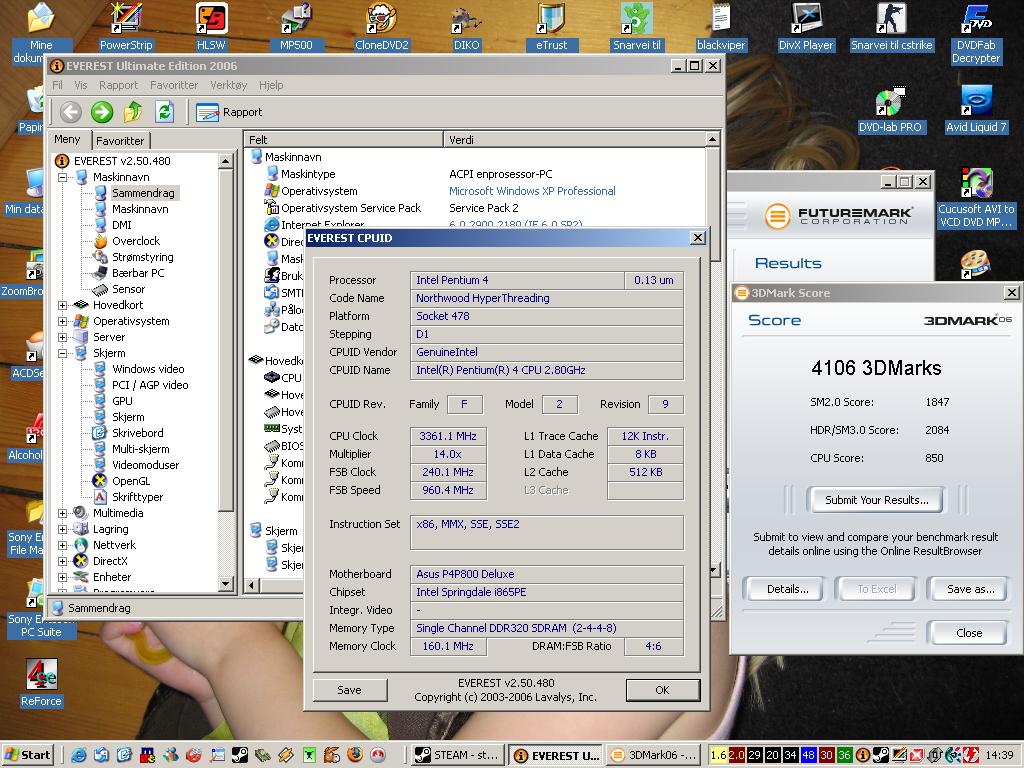Open the Windows Start button

click(29, 755)
